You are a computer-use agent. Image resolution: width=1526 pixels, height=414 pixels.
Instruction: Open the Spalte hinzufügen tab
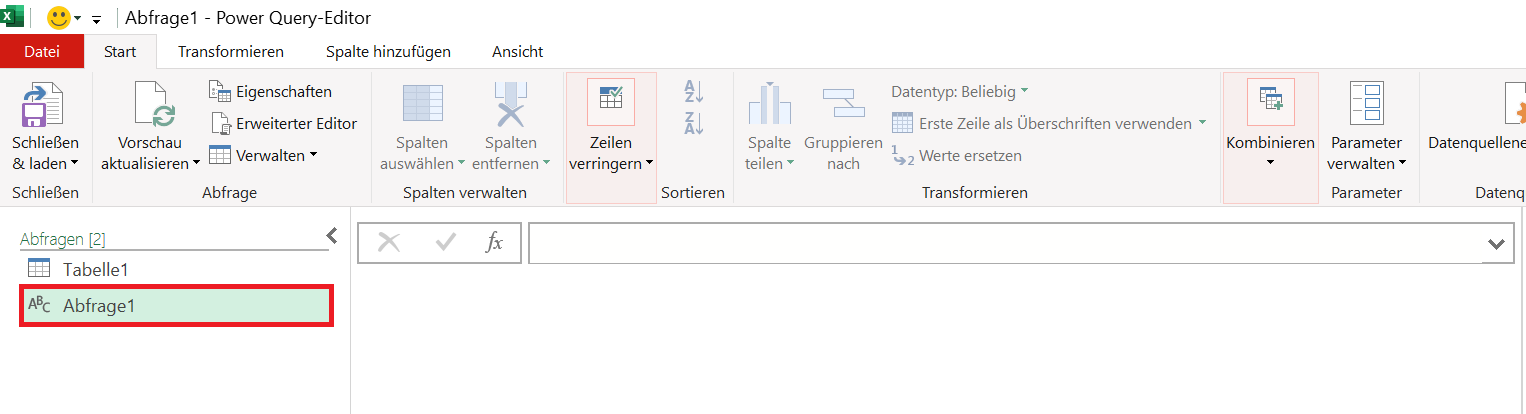coord(388,51)
